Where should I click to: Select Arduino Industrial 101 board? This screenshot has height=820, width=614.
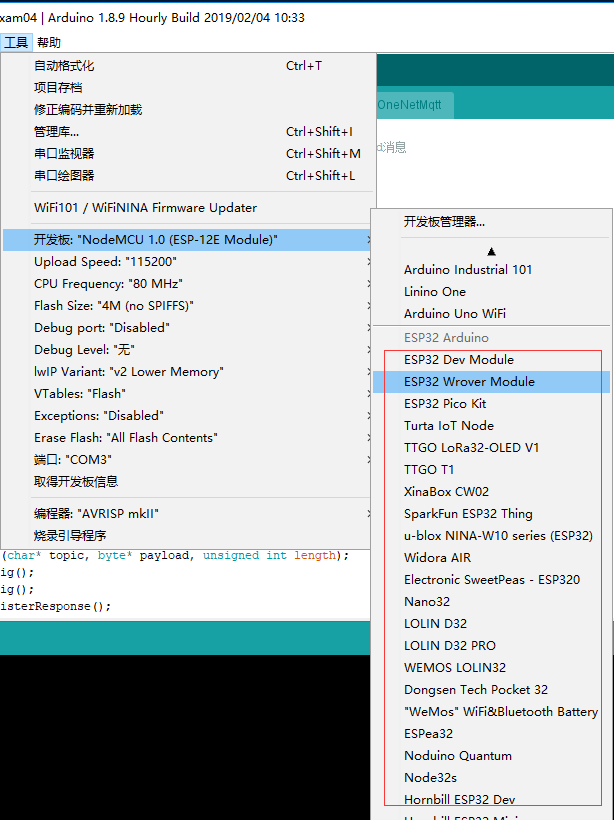coord(491,270)
